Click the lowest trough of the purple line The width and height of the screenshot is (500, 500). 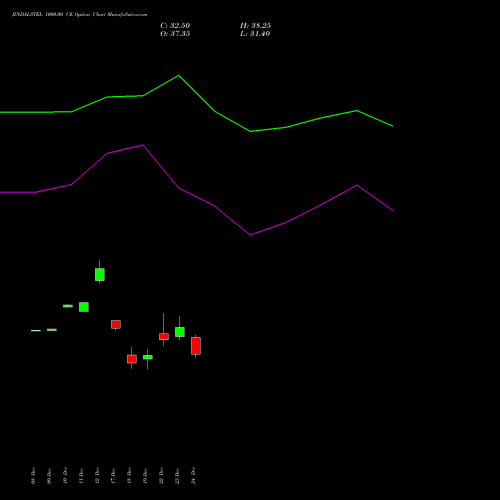click(251, 235)
